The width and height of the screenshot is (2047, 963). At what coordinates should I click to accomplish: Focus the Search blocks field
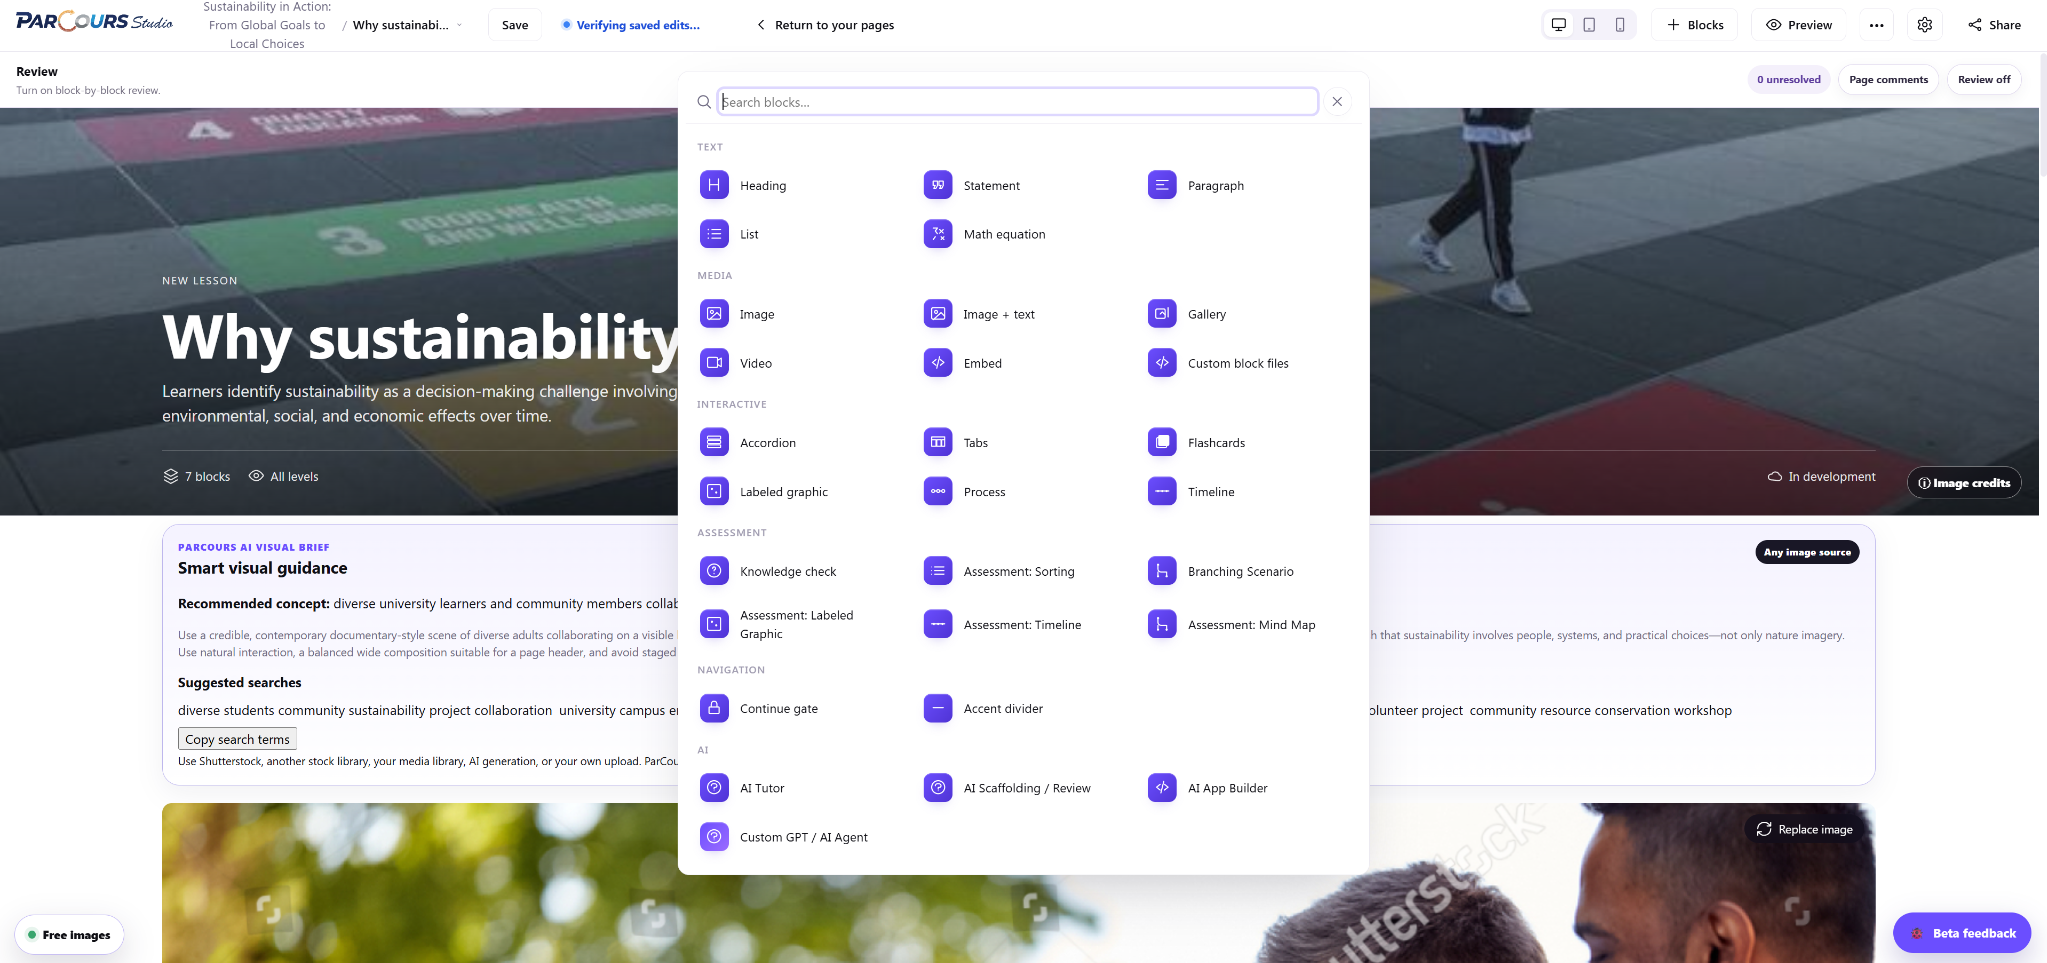[x=1017, y=102]
